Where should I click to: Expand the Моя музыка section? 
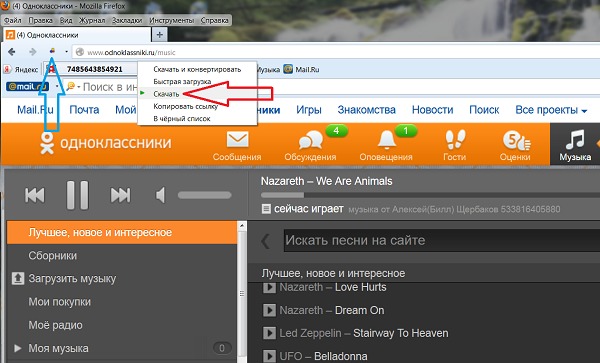[17, 348]
